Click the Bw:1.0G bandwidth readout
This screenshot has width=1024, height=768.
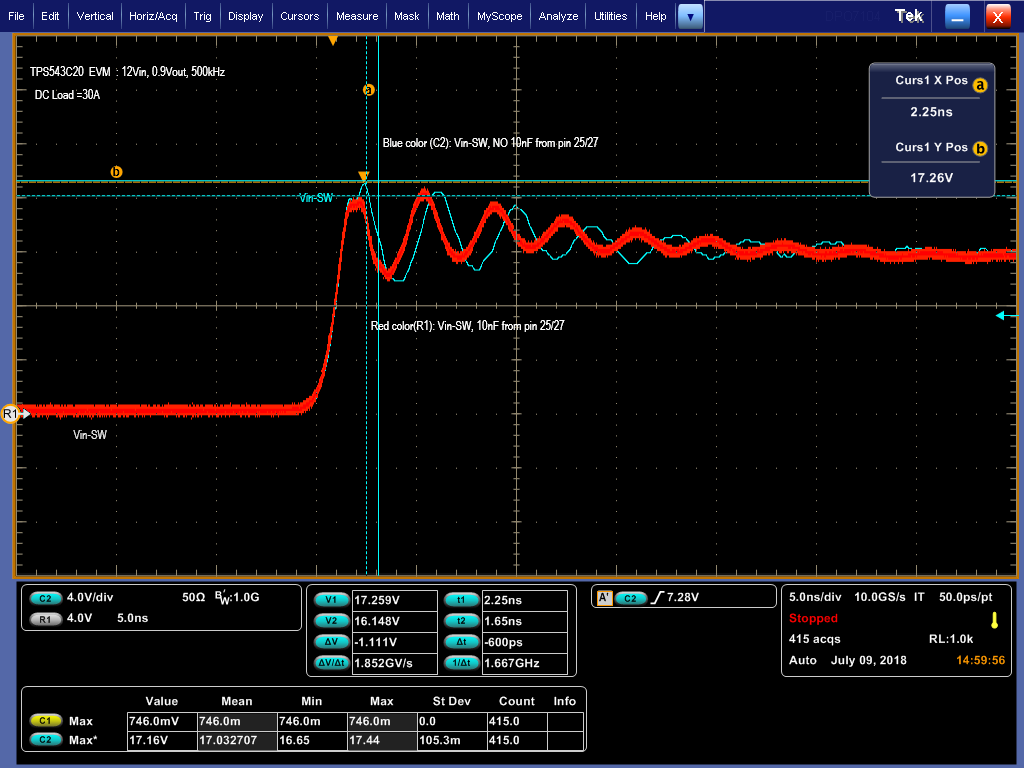pyautogui.click(x=237, y=598)
